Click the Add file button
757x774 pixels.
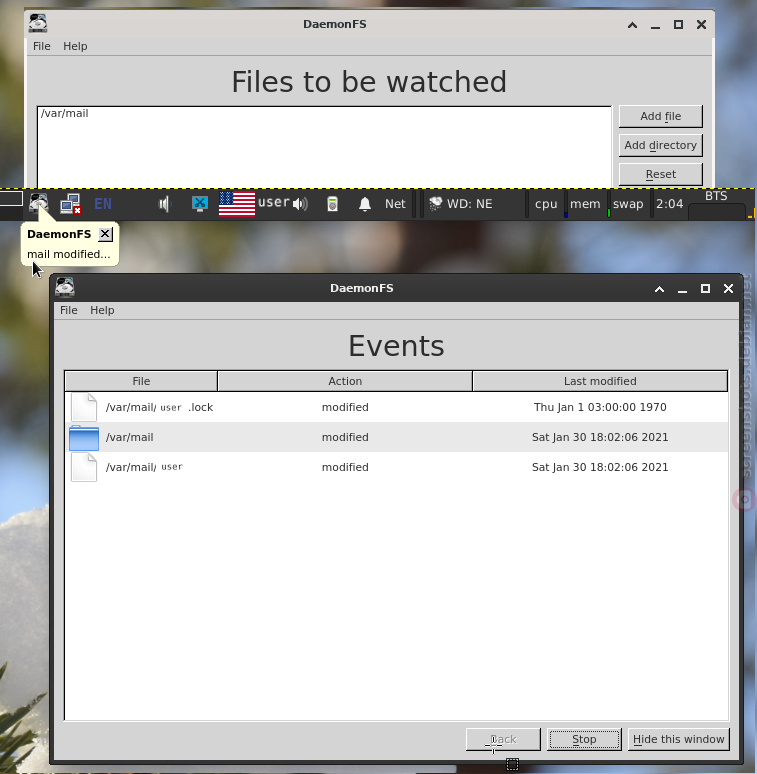[x=660, y=116]
